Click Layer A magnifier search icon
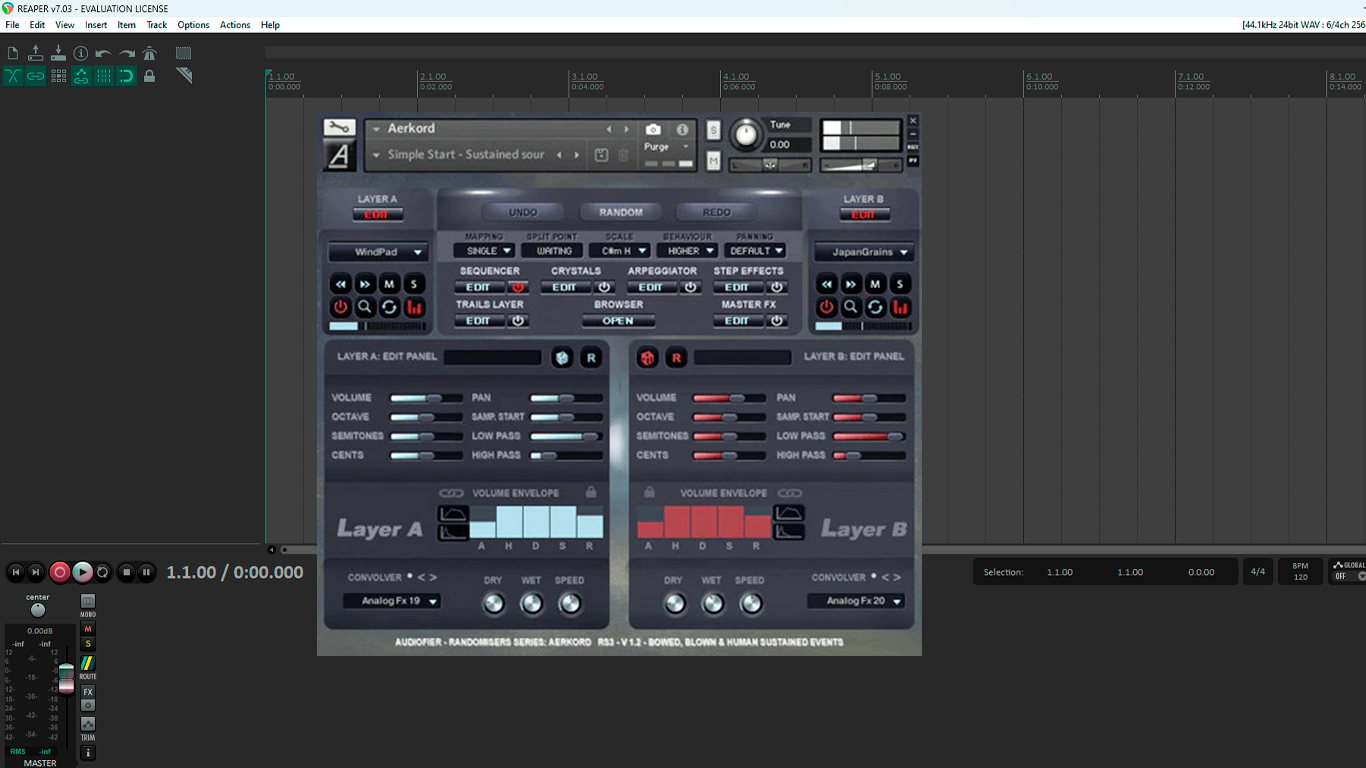This screenshot has width=1366, height=768. pos(365,308)
